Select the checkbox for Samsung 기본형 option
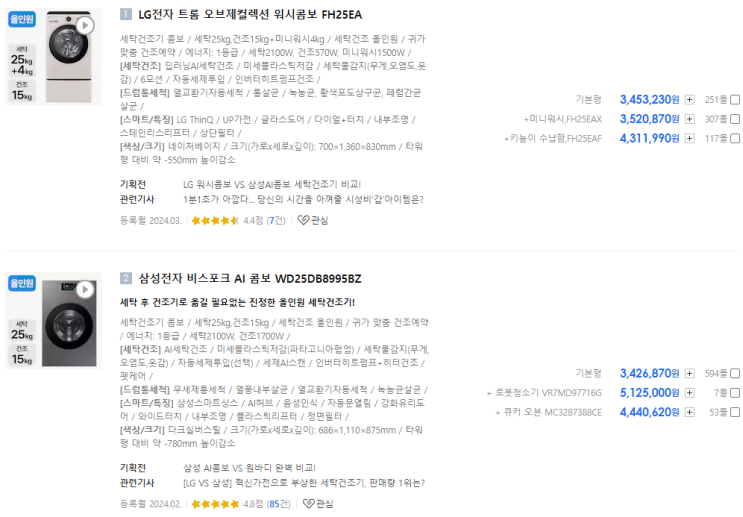Viewport: 743px width, 517px height. 735,373
